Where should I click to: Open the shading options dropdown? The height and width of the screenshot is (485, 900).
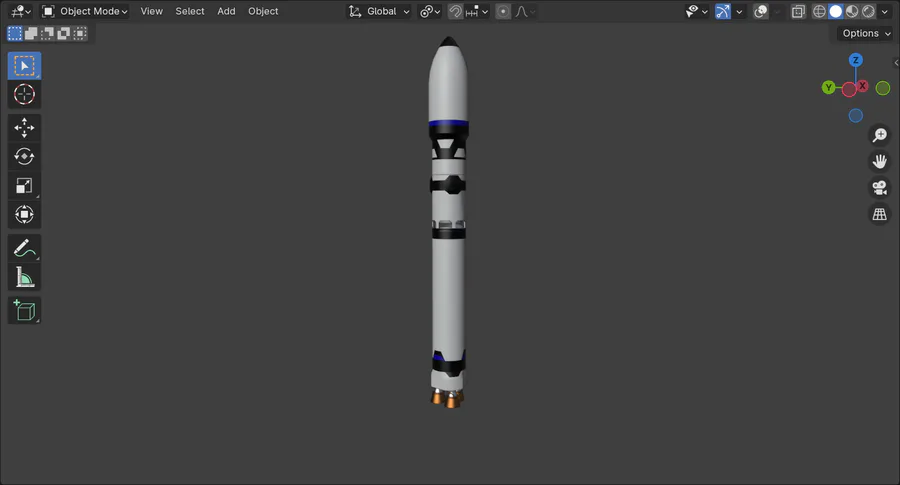click(x=885, y=11)
